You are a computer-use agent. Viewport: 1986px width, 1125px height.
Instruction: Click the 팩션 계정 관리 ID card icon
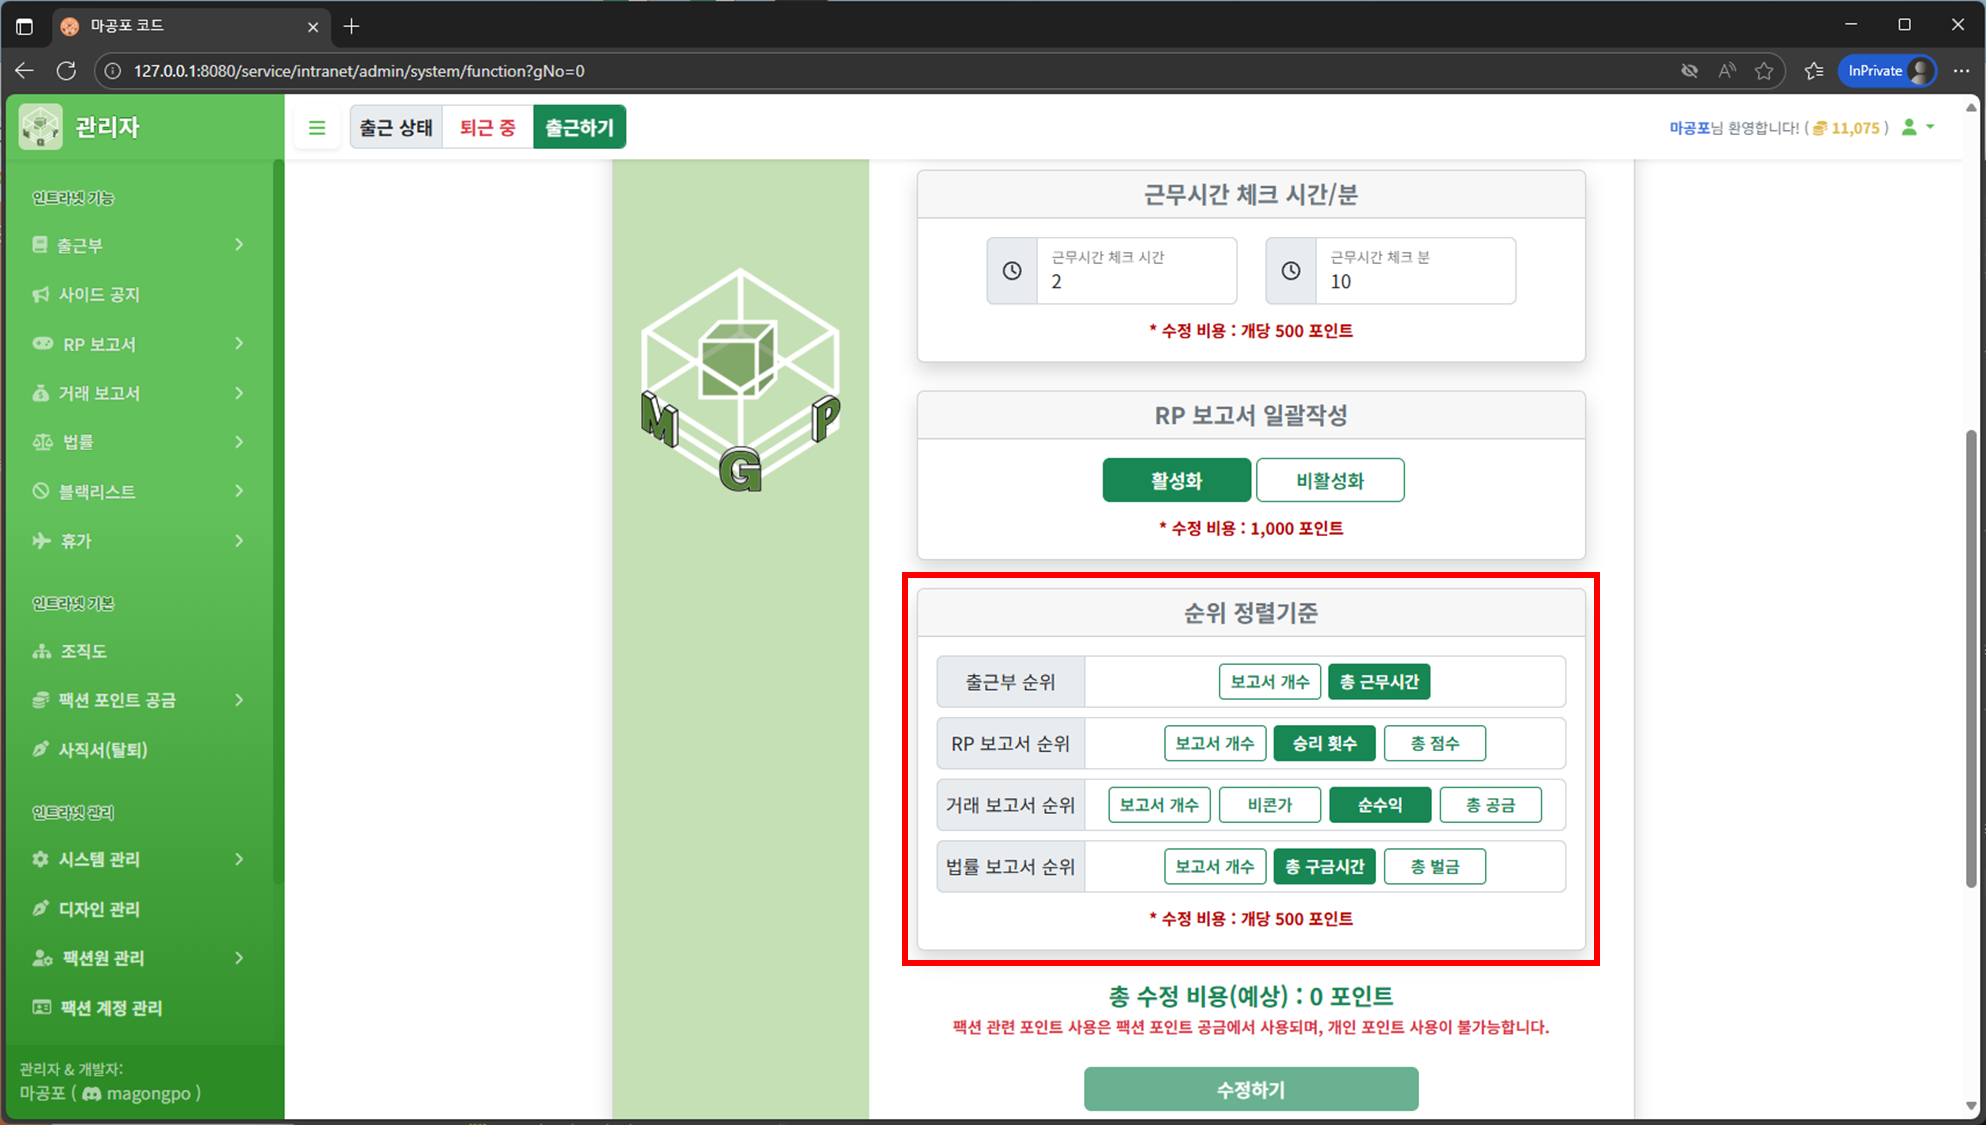(42, 1007)
